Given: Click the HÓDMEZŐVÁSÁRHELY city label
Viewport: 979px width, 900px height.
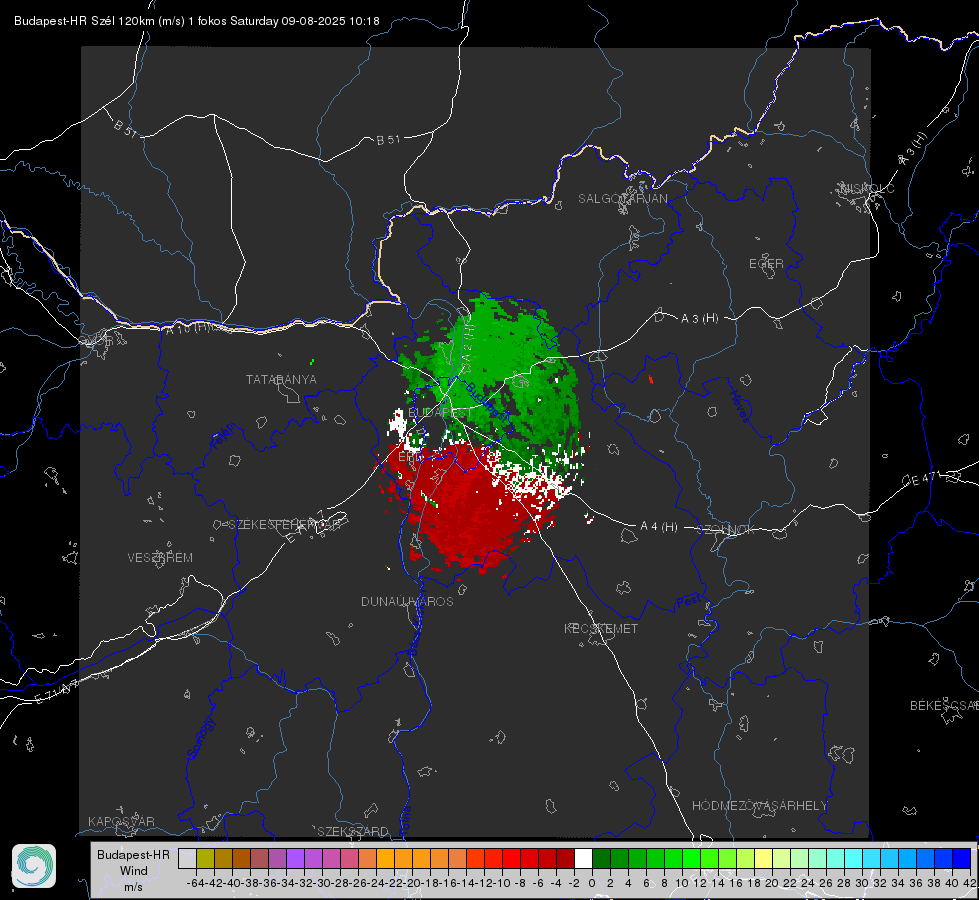Looking at the screenshot, I should click(759, 805).
